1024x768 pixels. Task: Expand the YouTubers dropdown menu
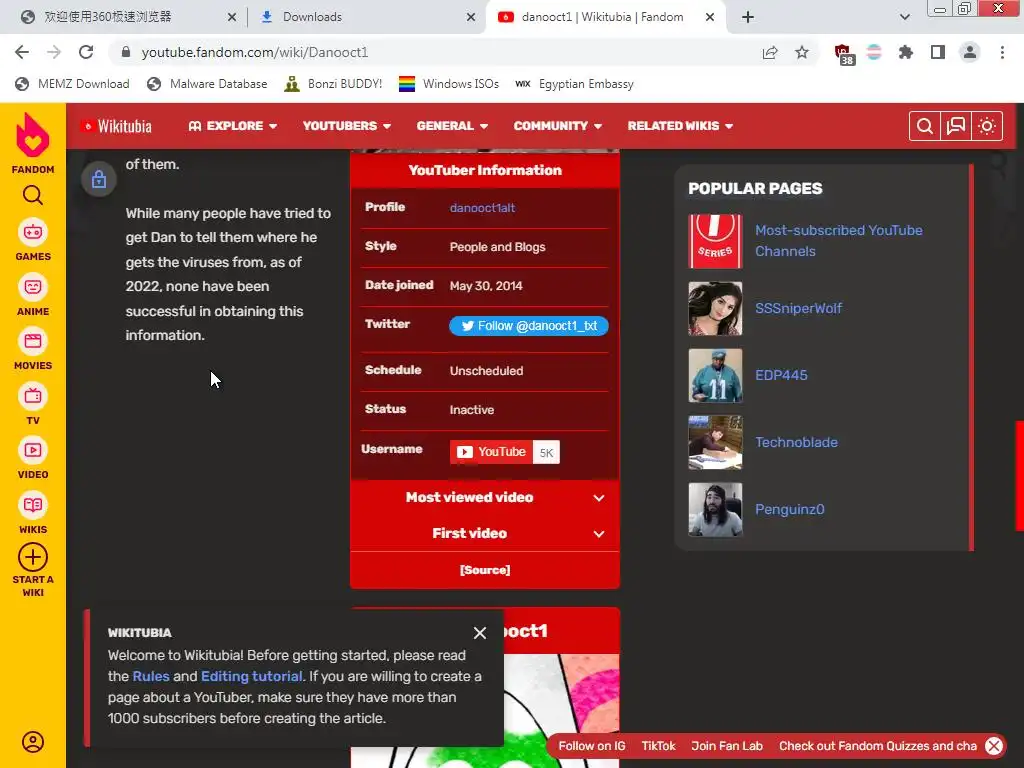347,126
